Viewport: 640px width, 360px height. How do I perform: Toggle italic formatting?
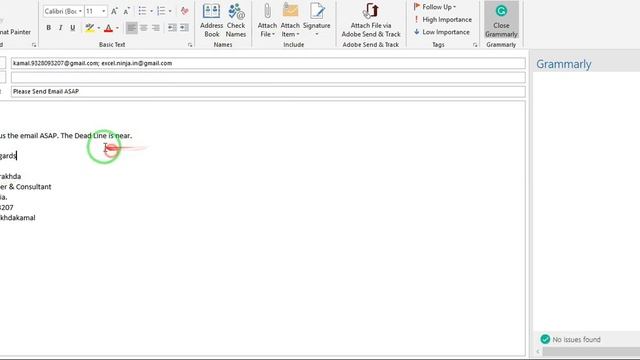click(x=60, y=28)
